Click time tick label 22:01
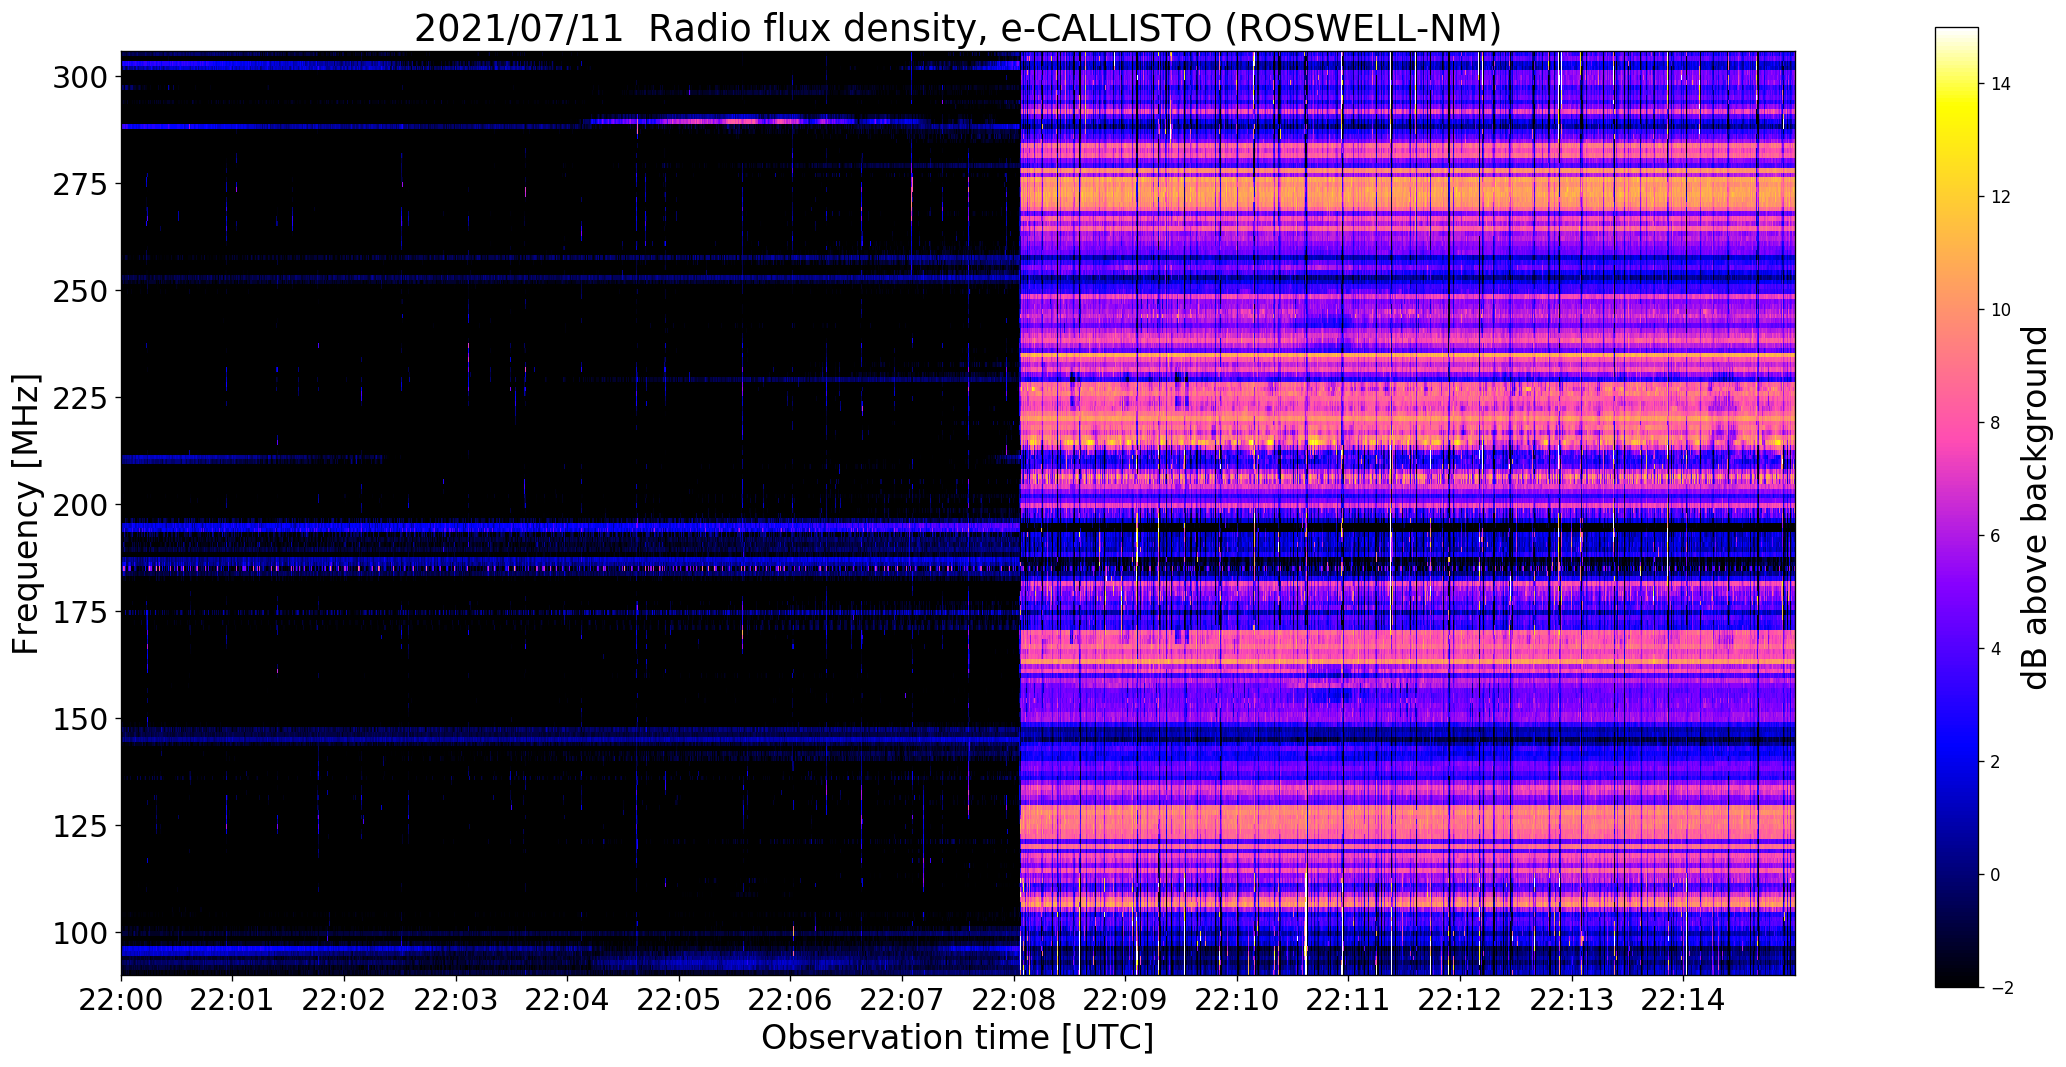This screenshot has width=2066, height=1067. coord(233,1000)
